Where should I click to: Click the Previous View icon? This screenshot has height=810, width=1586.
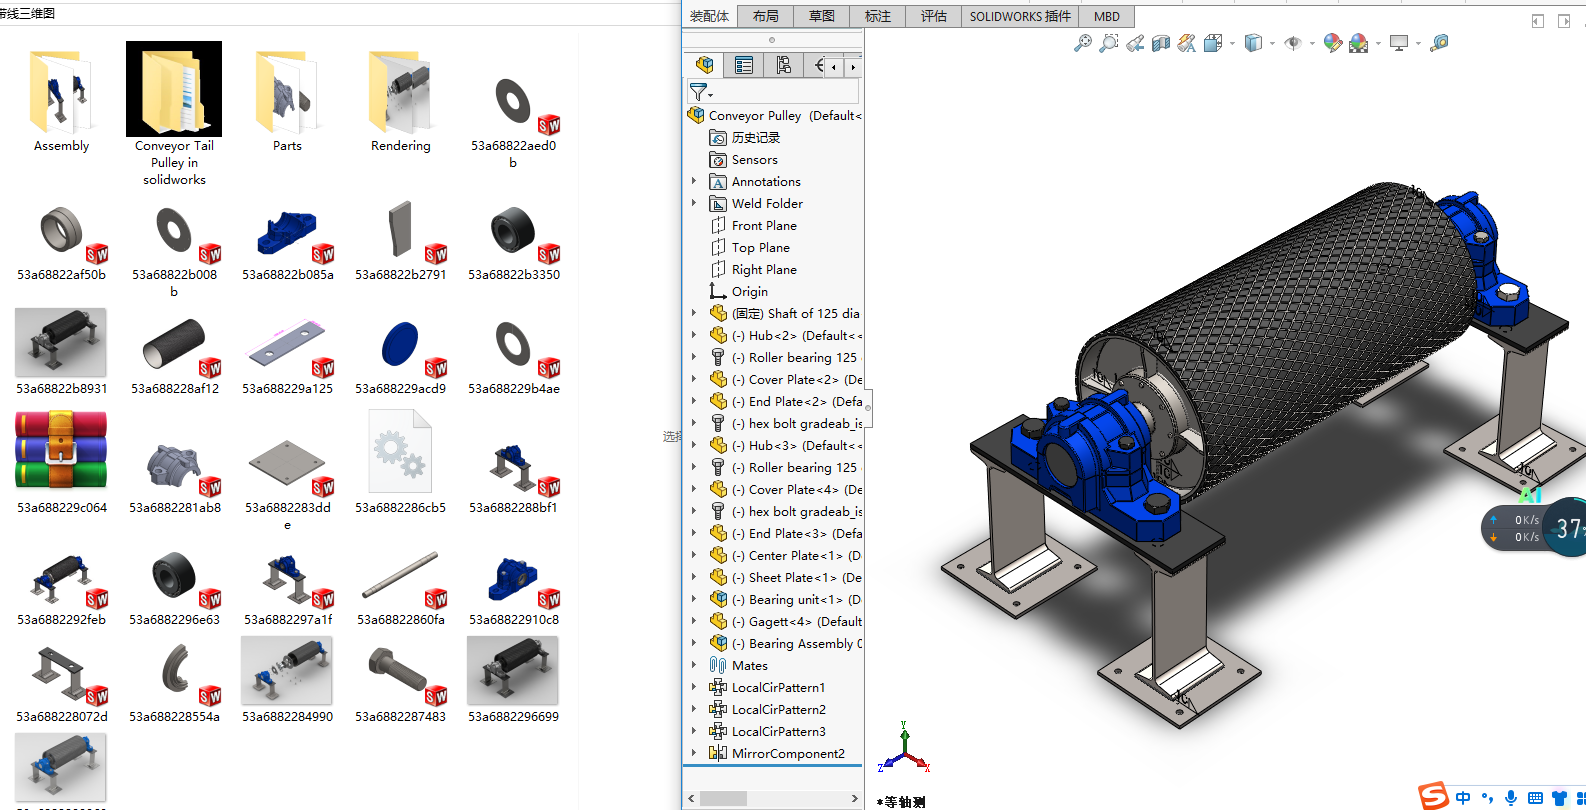coord(1135,43)
